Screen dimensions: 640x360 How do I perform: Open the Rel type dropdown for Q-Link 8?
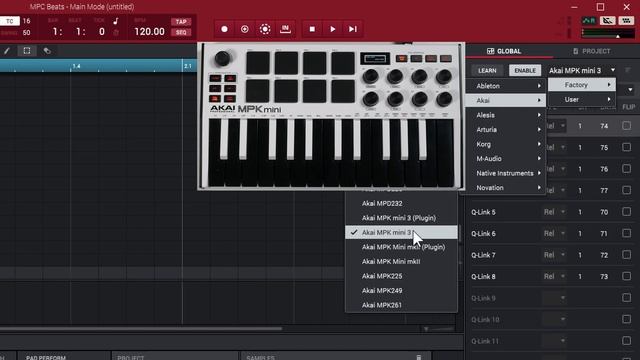[554, 276]
